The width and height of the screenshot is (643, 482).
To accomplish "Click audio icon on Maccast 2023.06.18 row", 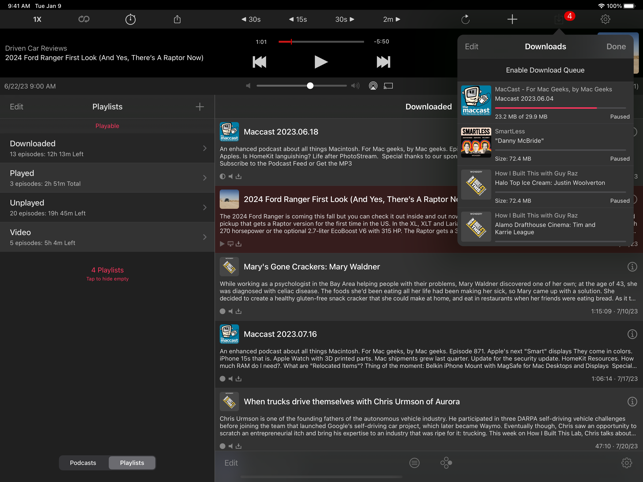I will click(x=230, y=176).
